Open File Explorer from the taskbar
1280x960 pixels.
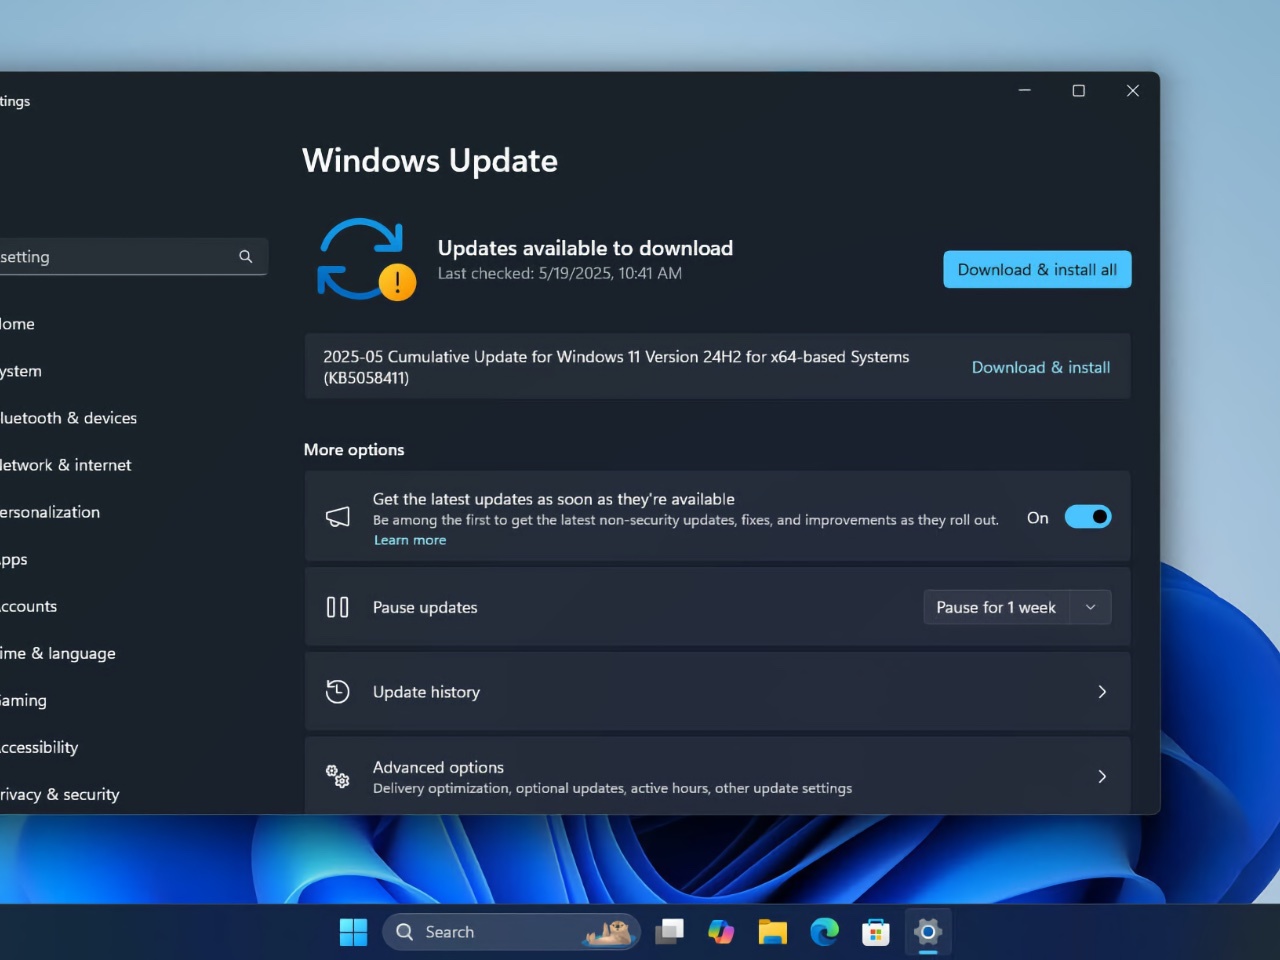(772, 932)
